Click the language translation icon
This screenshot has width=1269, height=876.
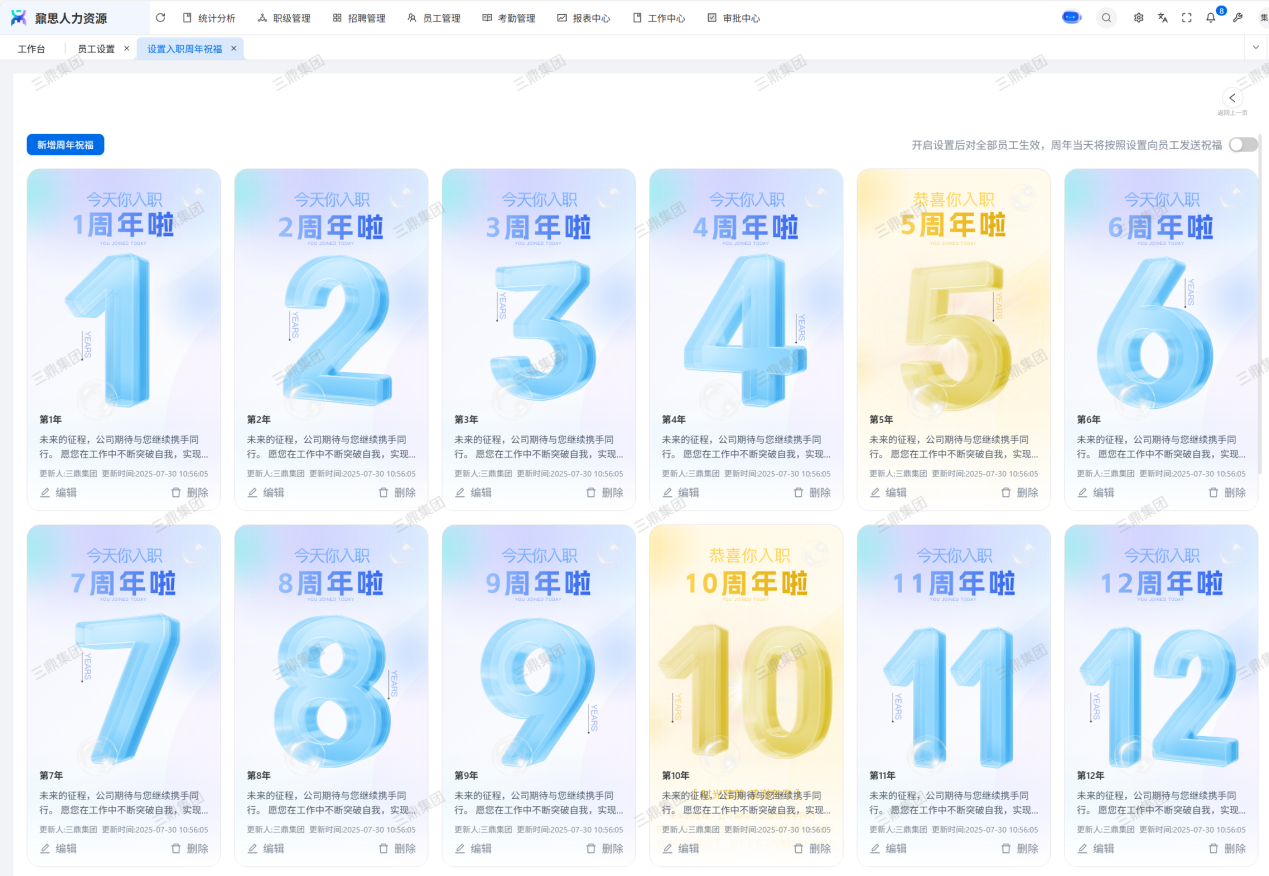tap(1162, 18)
